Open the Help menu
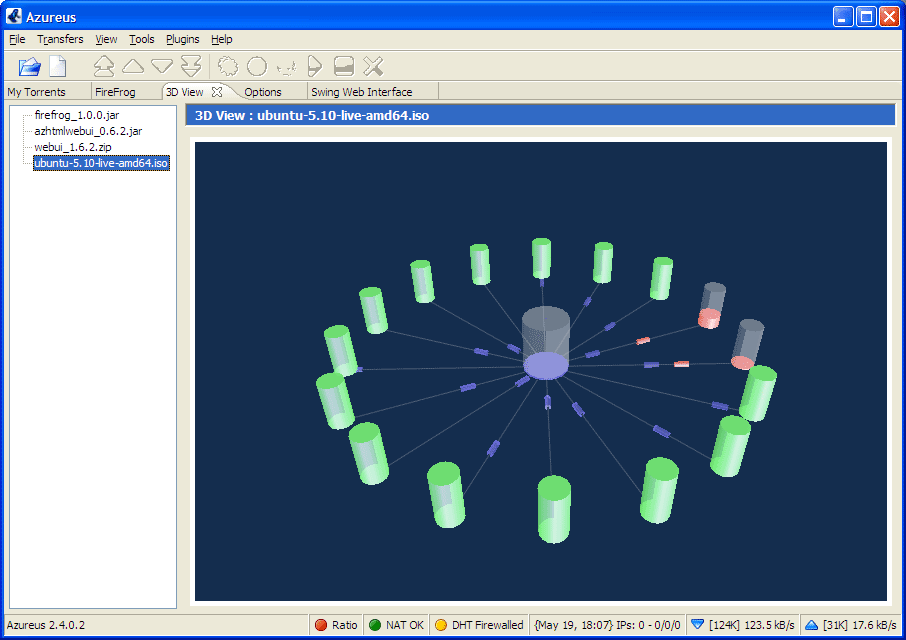The image size is (906, 640). click(221, 39)
